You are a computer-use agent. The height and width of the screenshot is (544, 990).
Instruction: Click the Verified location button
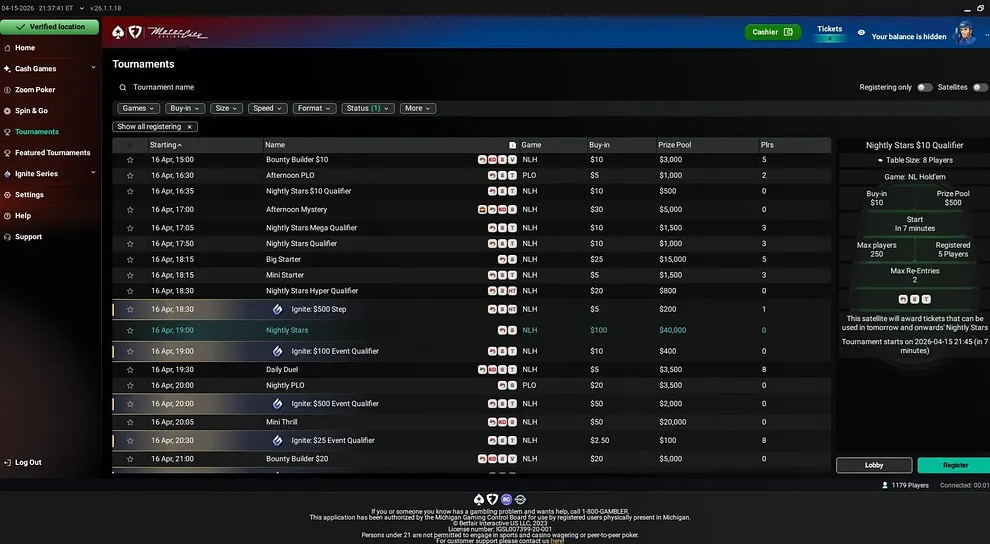(50, 27)
